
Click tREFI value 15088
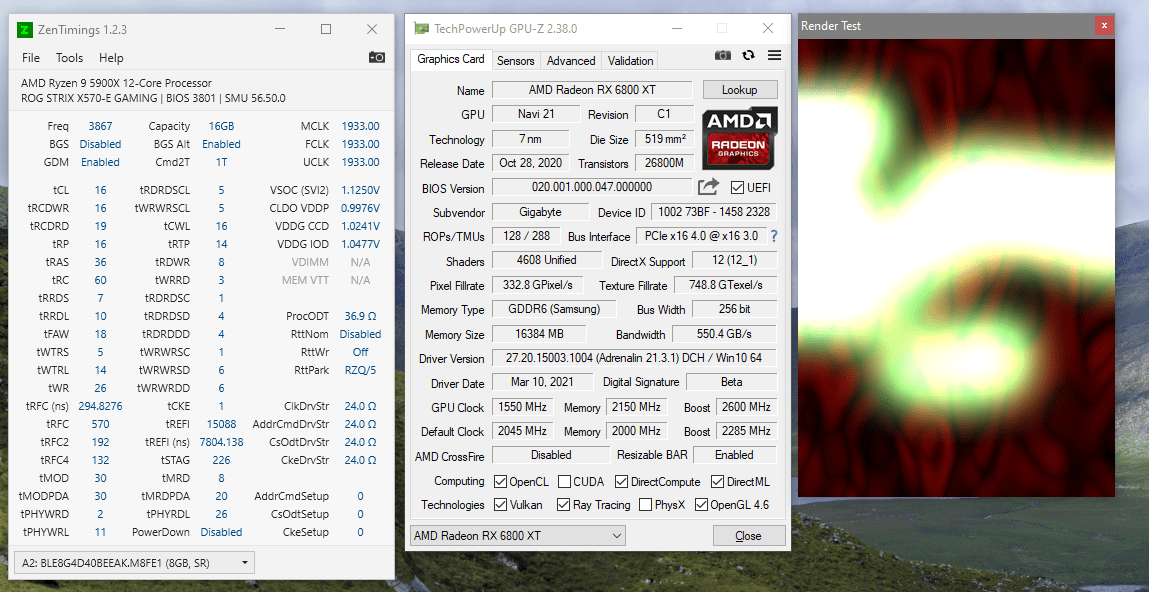click(x=221, y=423)
